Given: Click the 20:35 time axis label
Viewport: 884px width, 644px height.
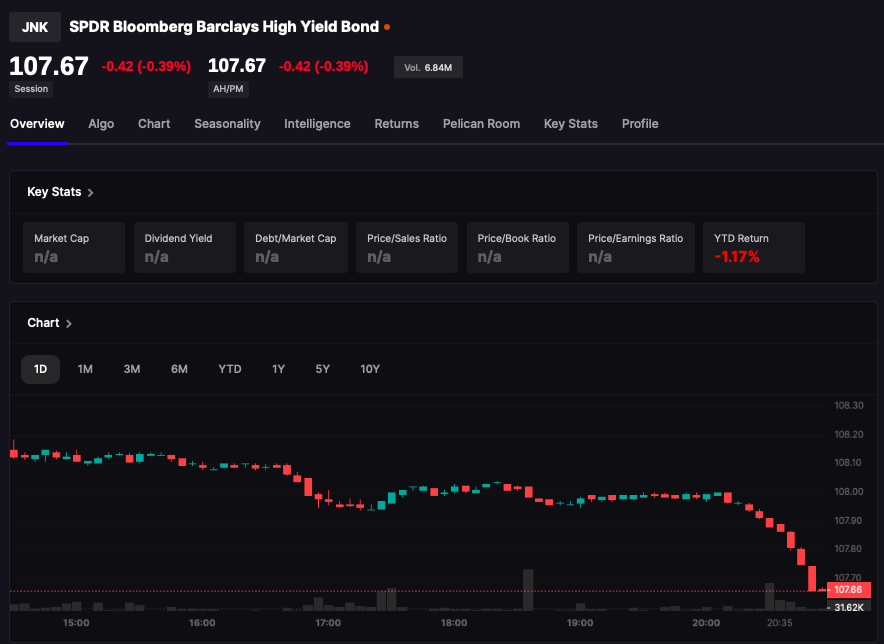Looking at the screenshot, I should [780, 623].
